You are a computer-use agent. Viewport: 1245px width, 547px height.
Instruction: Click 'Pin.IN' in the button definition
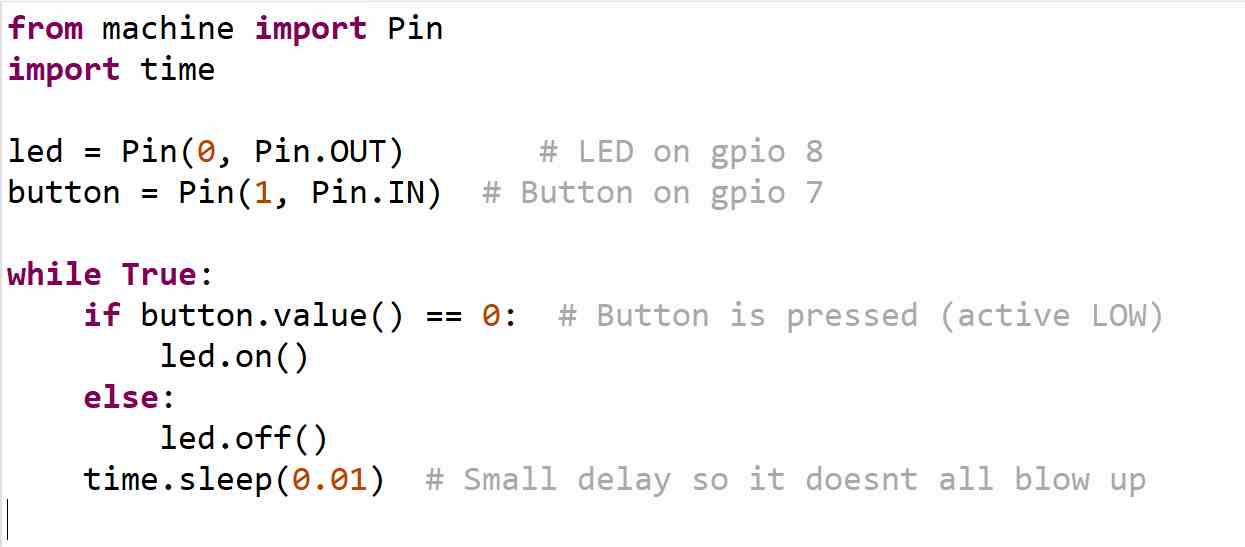click(376, 192)
